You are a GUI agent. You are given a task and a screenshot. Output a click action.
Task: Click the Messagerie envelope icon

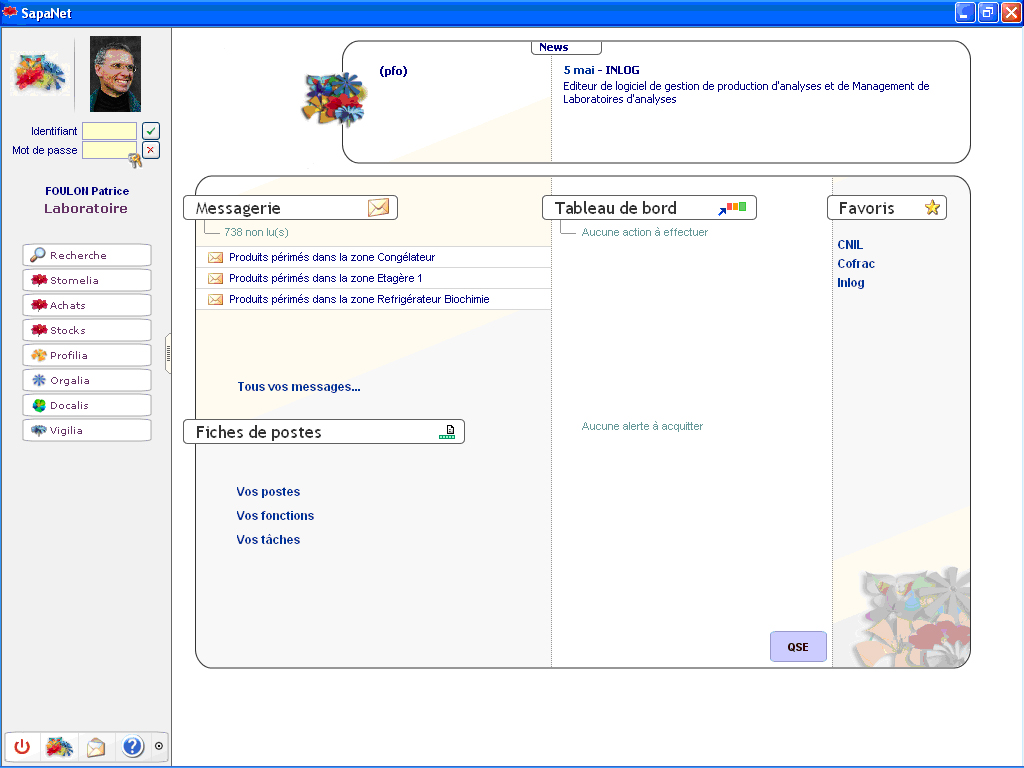[x=378, y=208]
